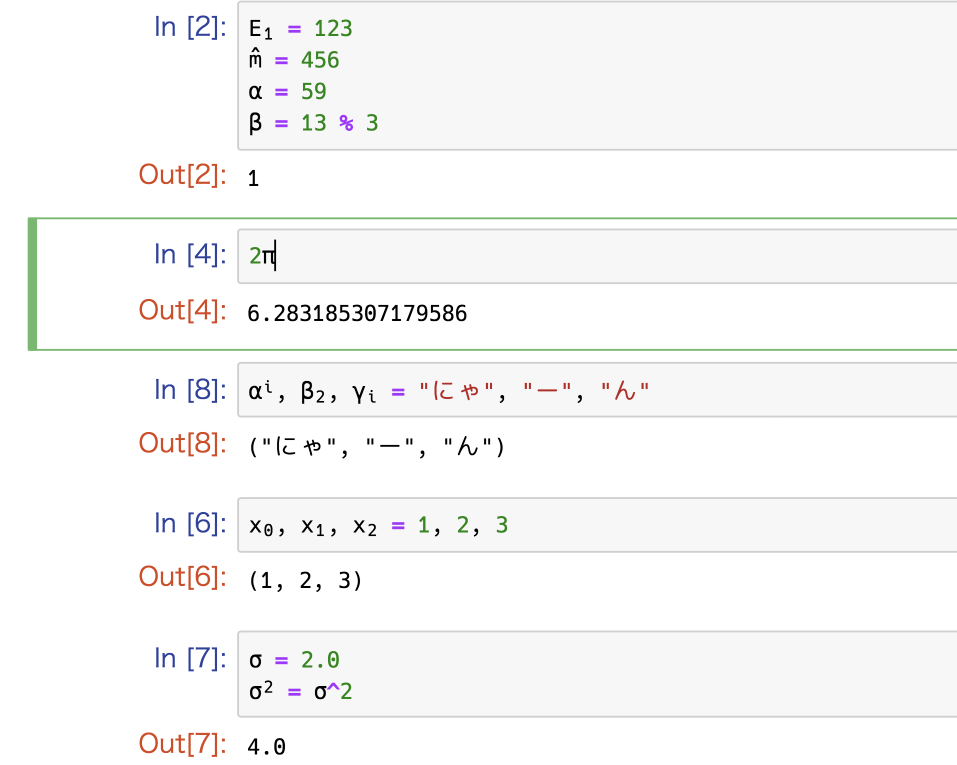Select the Out[8] tuple output text

point(377,446)
